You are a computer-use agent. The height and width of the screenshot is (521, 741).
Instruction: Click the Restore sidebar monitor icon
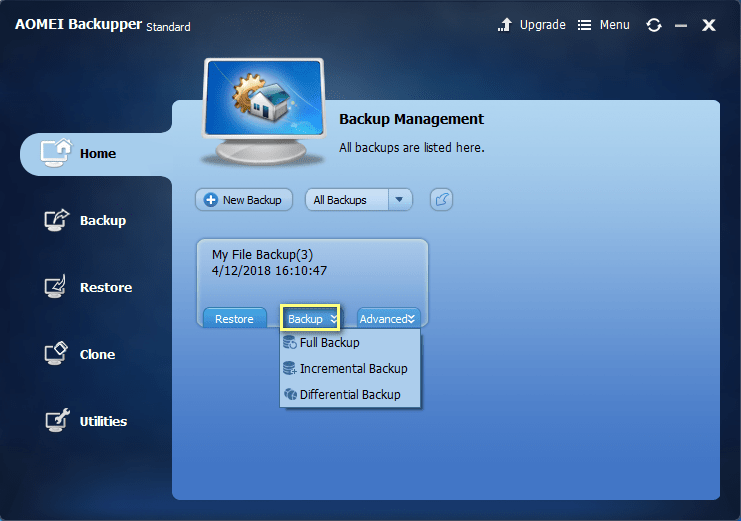55,287
